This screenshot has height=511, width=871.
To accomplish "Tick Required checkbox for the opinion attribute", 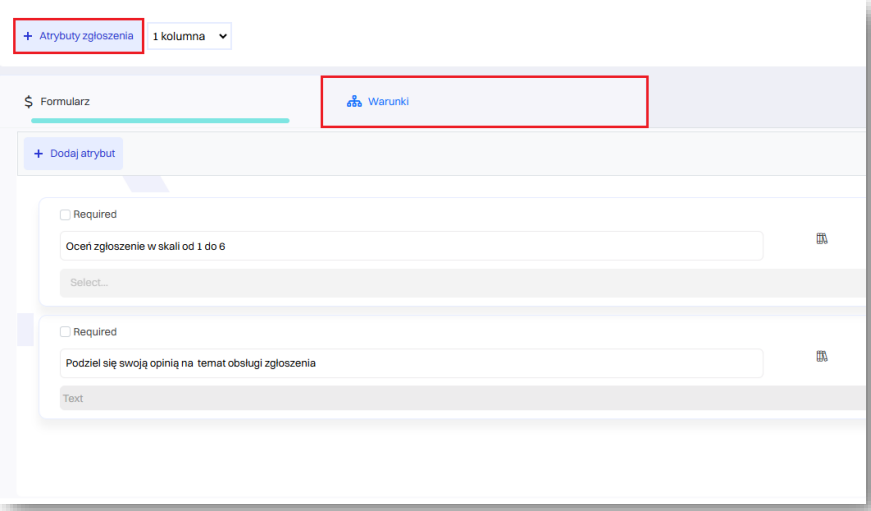I will (x=65, y=332).
